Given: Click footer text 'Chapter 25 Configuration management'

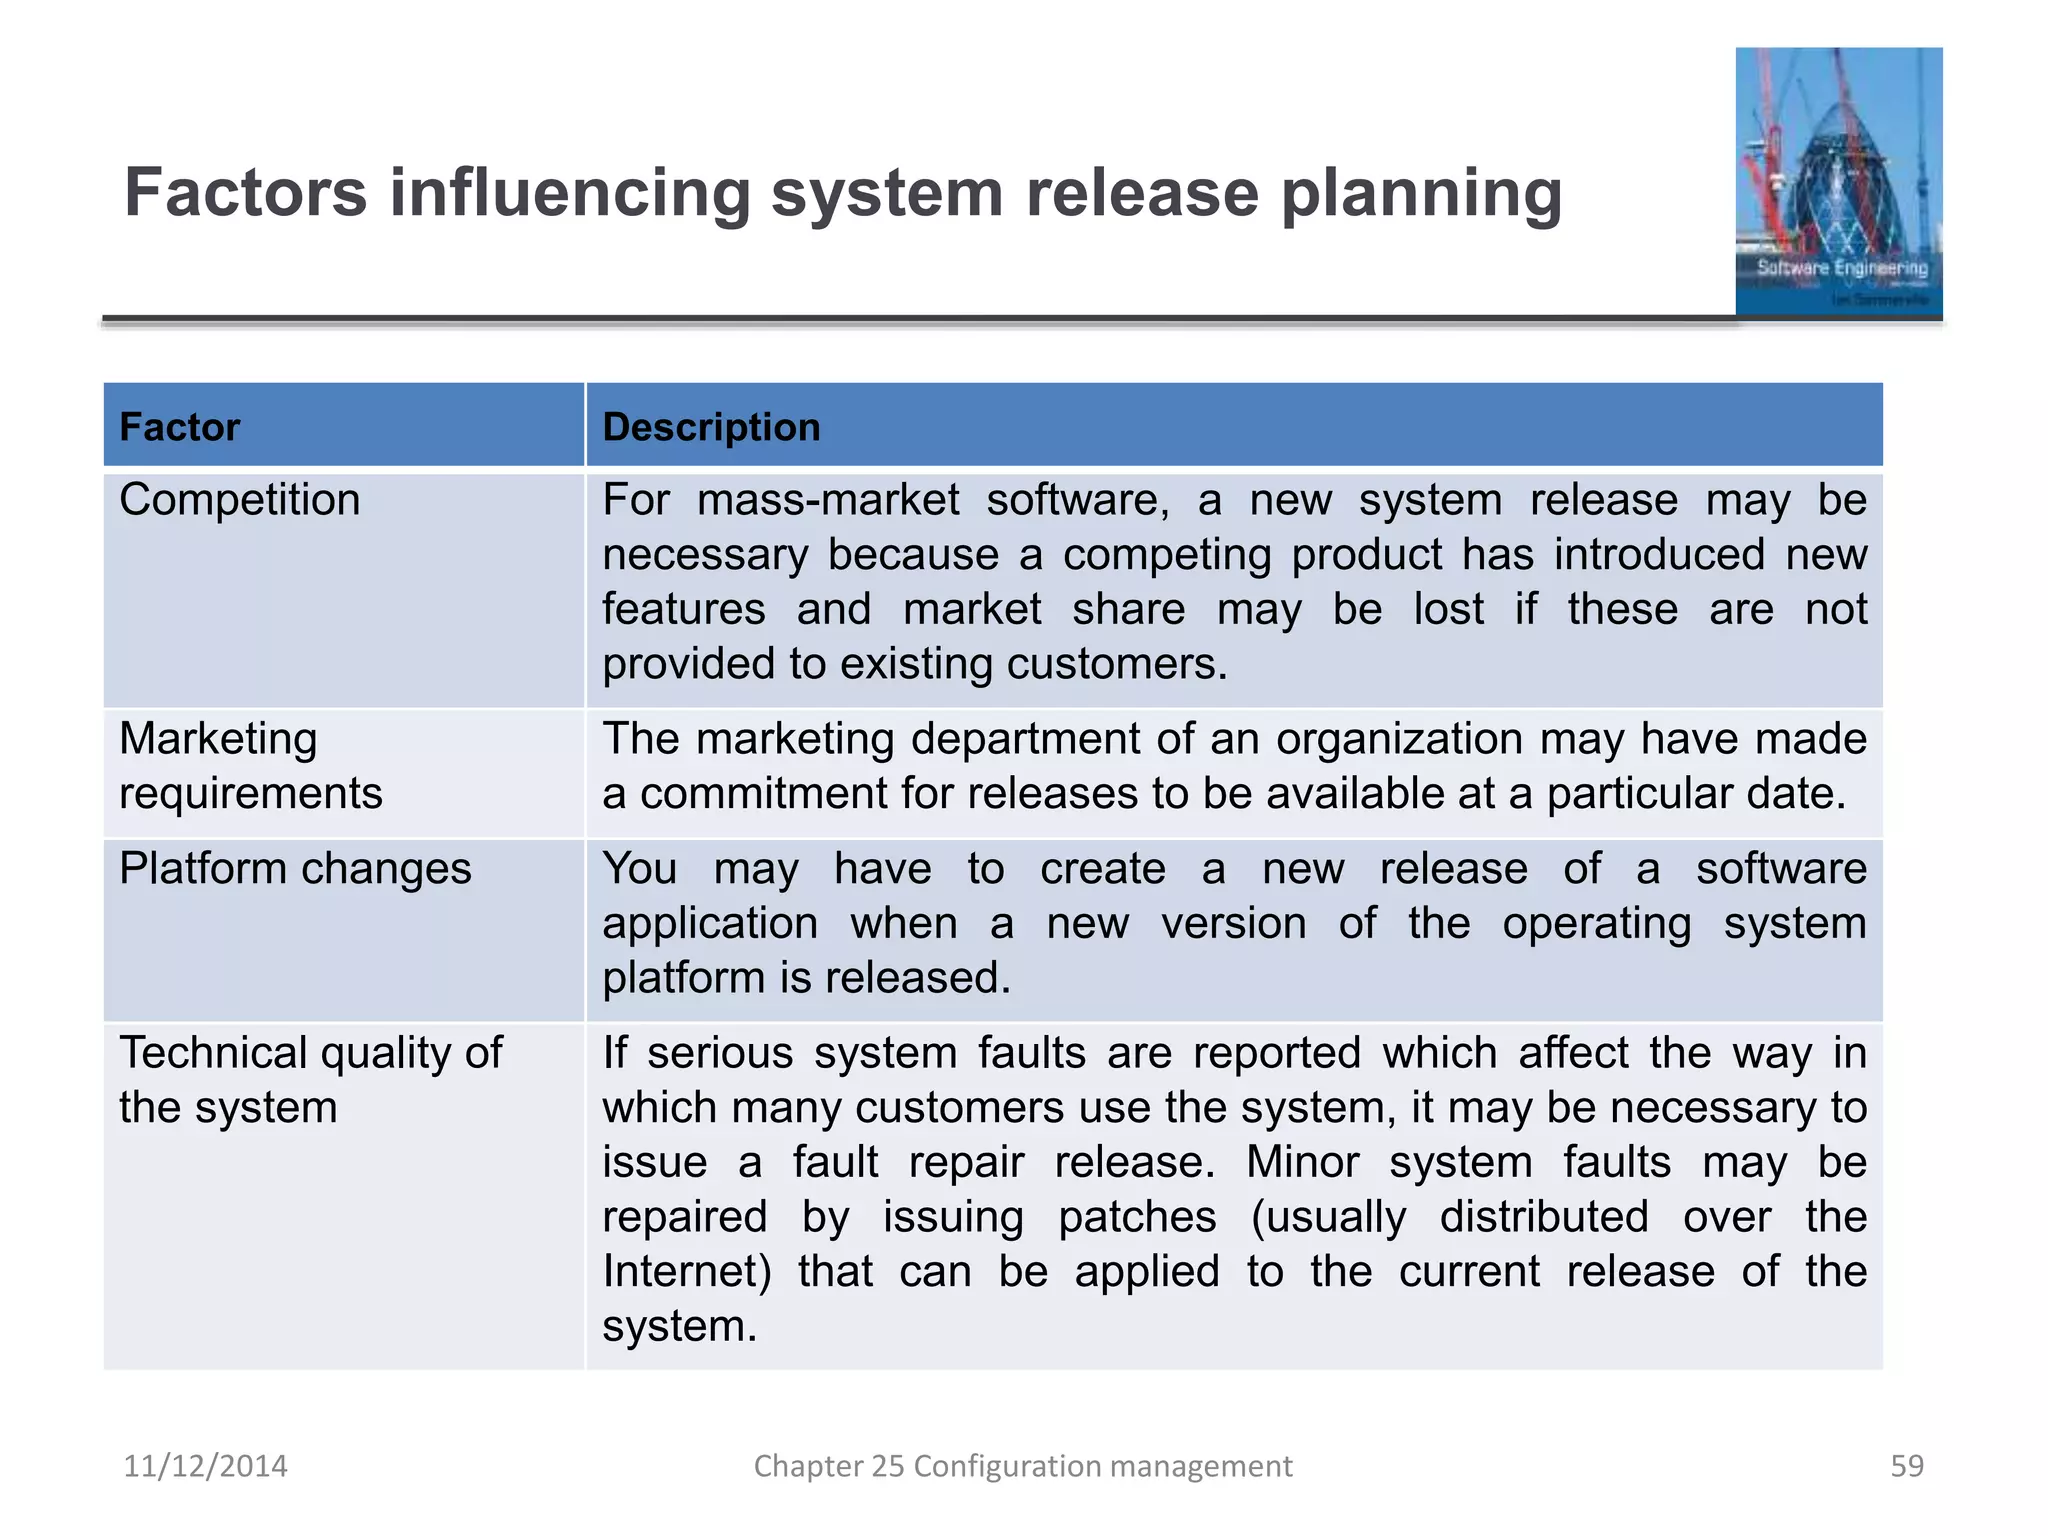Looking at the screenshot, I should 1023,1466.
